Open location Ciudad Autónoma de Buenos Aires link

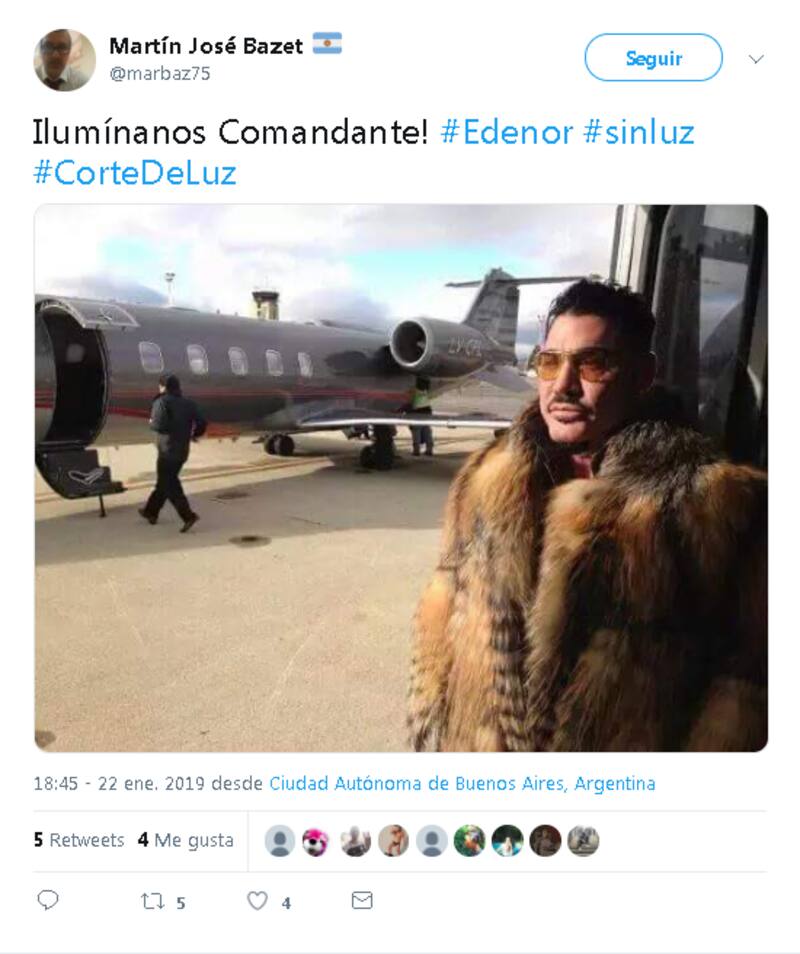pos(462,784)
